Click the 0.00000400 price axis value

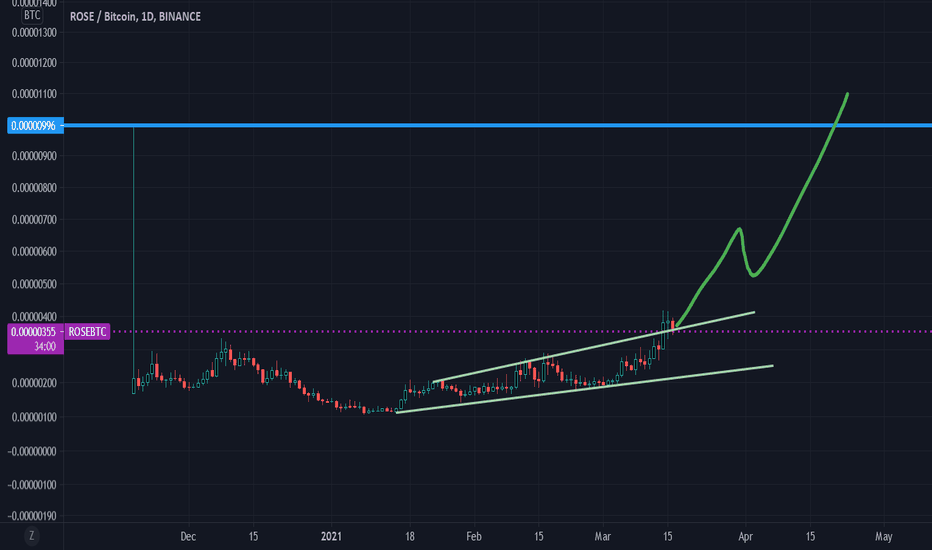(34, 317)
